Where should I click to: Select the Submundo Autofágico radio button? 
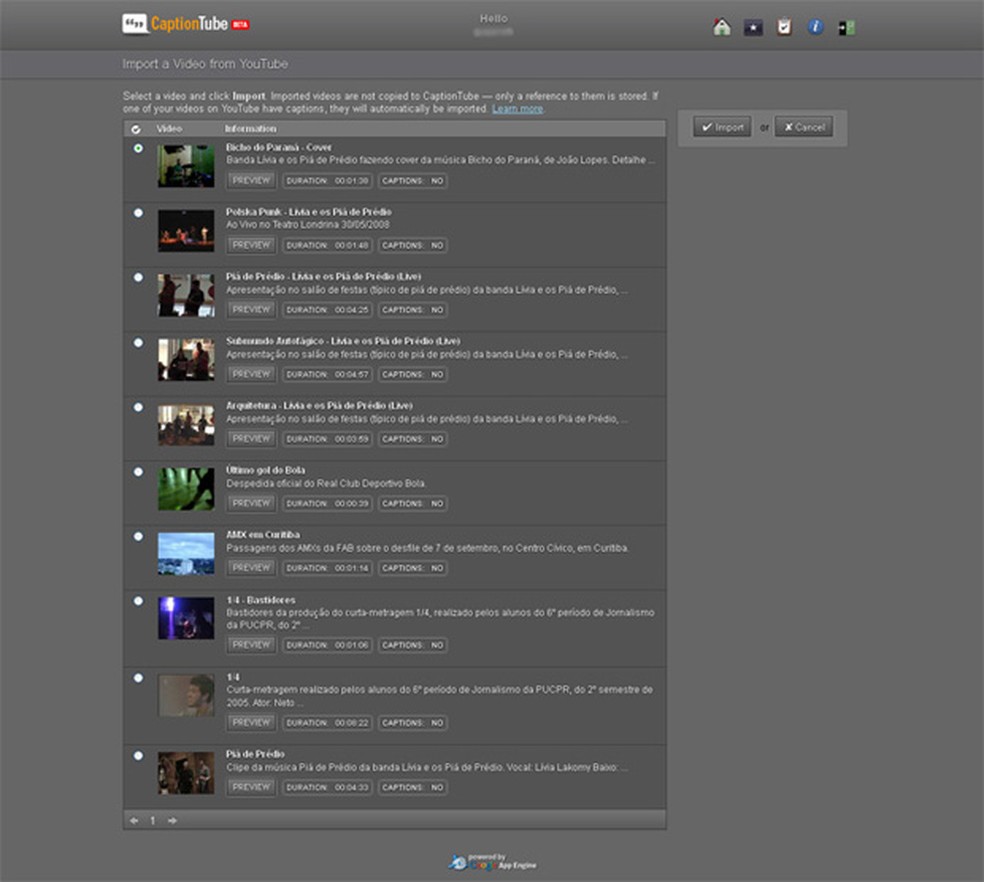(138, 342)
